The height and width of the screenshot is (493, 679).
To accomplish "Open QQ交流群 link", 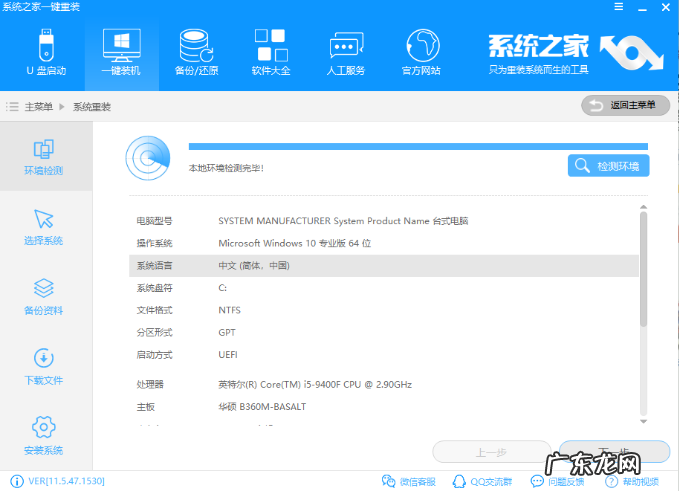I will [x=482, y=481].
